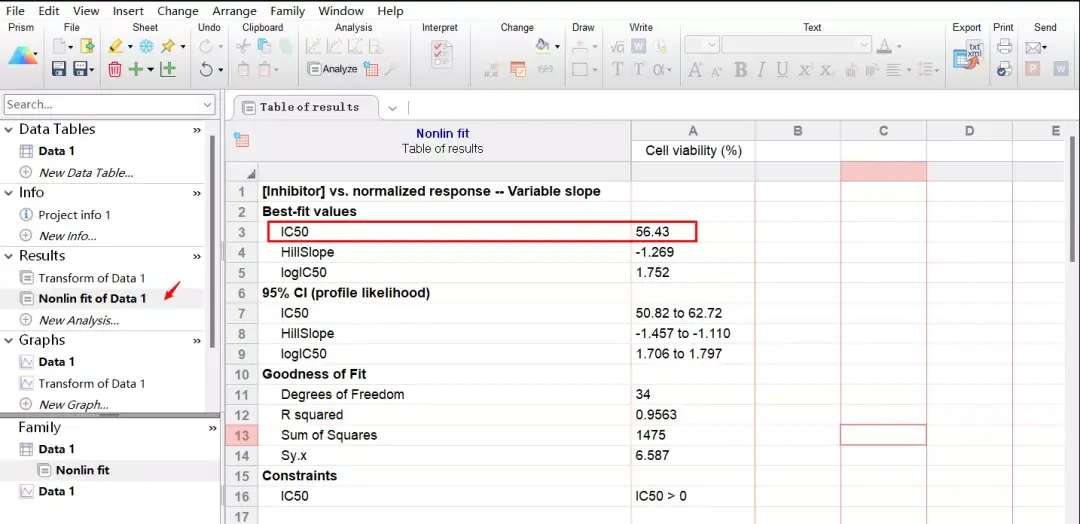Click the R squared 0.9563 cell
This screenshot has width=1080, height=524.
tap(693, 415)
